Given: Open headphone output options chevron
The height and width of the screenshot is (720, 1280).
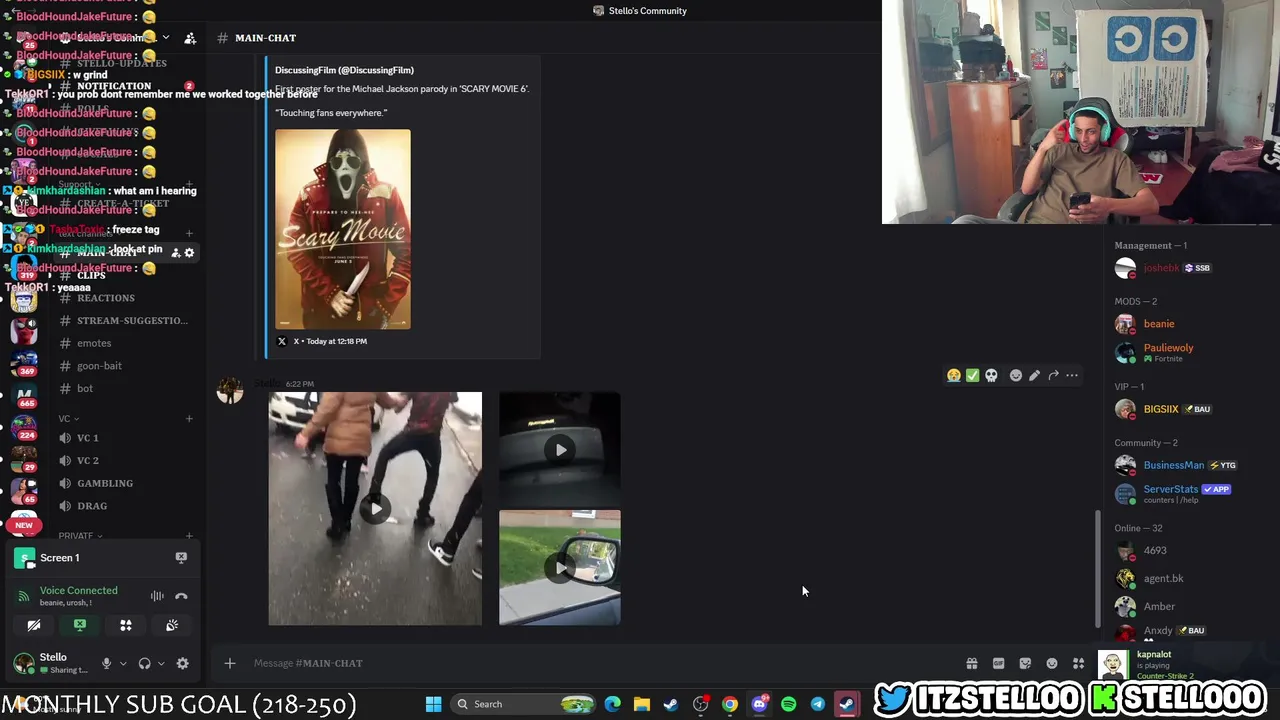Looking at the screenshot, I should [x=160, y=663].
